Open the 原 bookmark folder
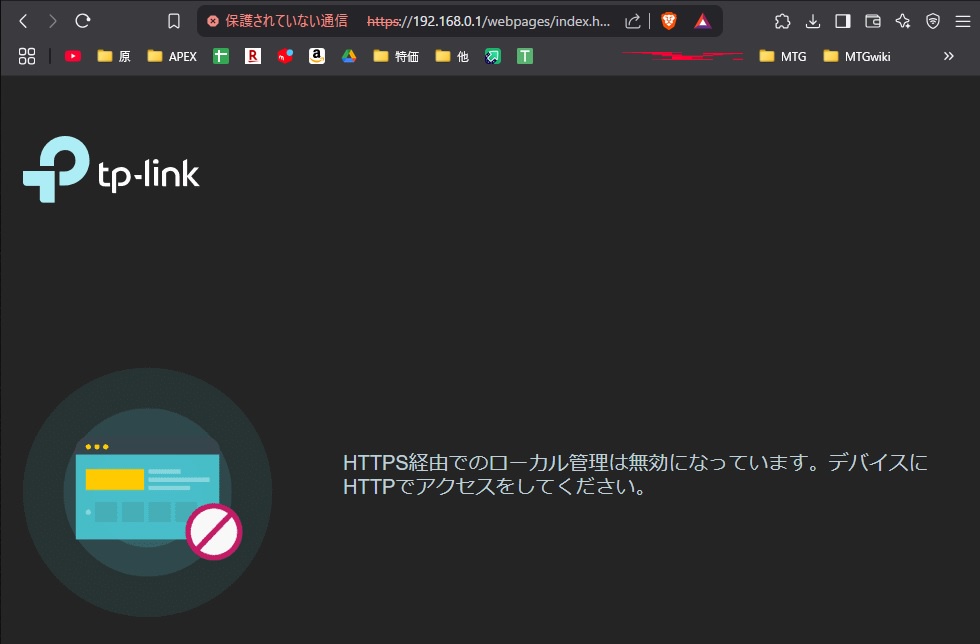This screenshot has height=644, width=980. (114, 56)
